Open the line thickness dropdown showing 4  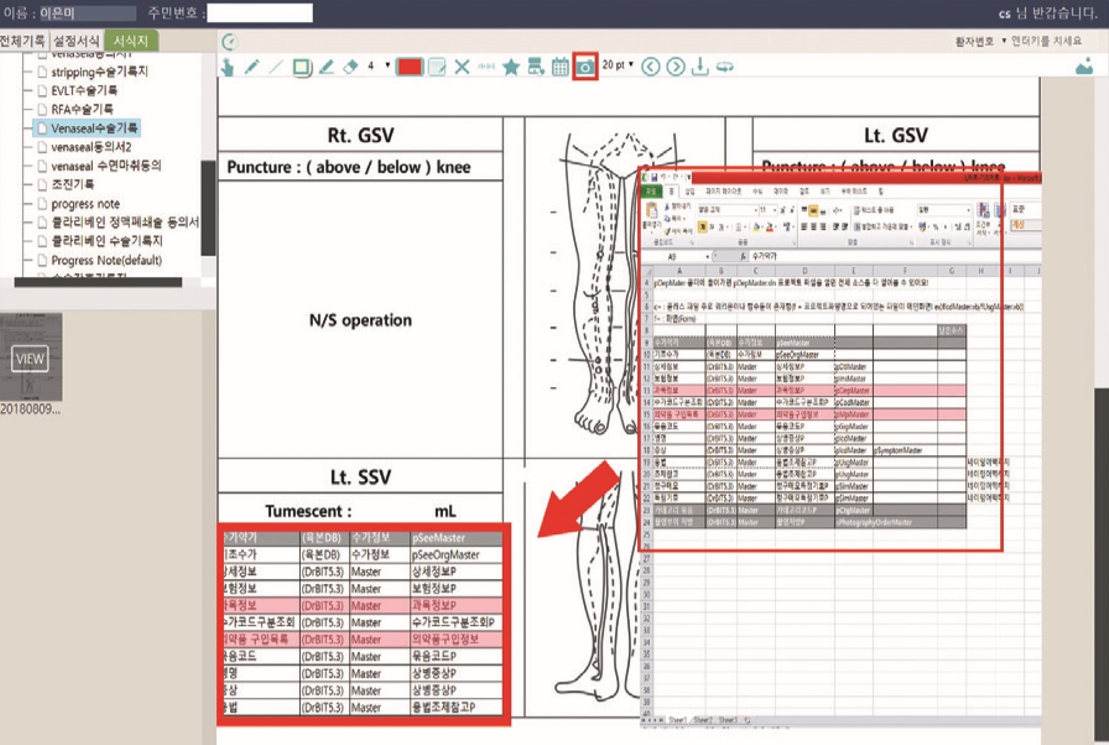point(378,66)
